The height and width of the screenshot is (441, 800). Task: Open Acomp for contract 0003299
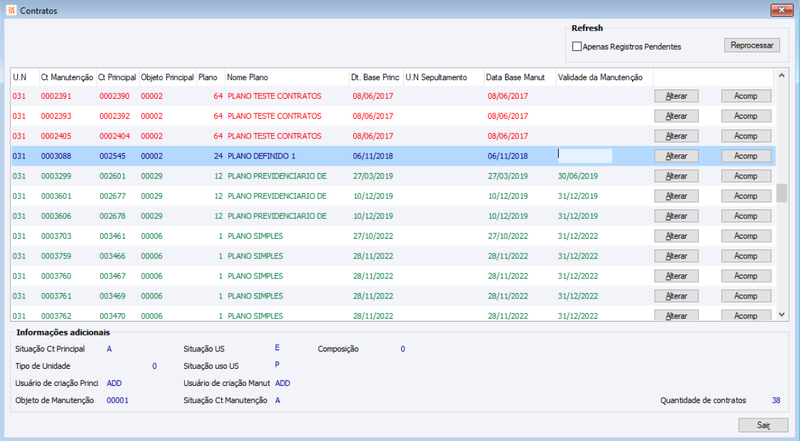coord(746,176)
